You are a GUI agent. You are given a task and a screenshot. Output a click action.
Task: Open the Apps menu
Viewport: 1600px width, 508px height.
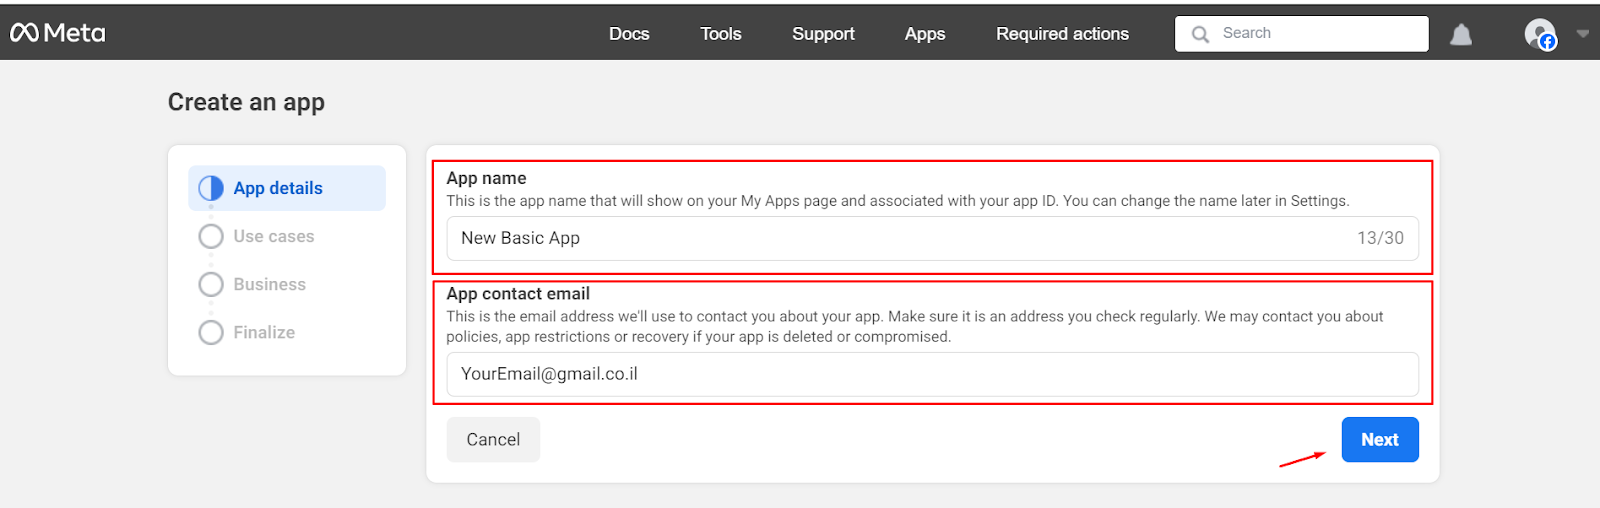coord(925,33)
